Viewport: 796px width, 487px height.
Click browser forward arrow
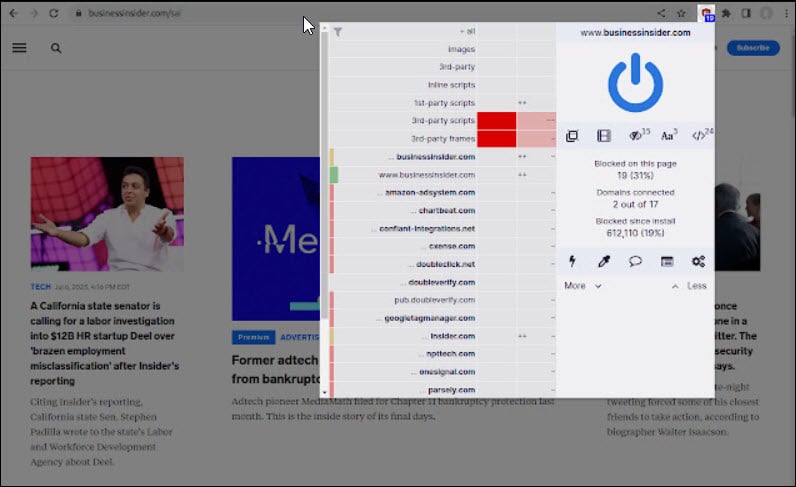coord(34,13)
